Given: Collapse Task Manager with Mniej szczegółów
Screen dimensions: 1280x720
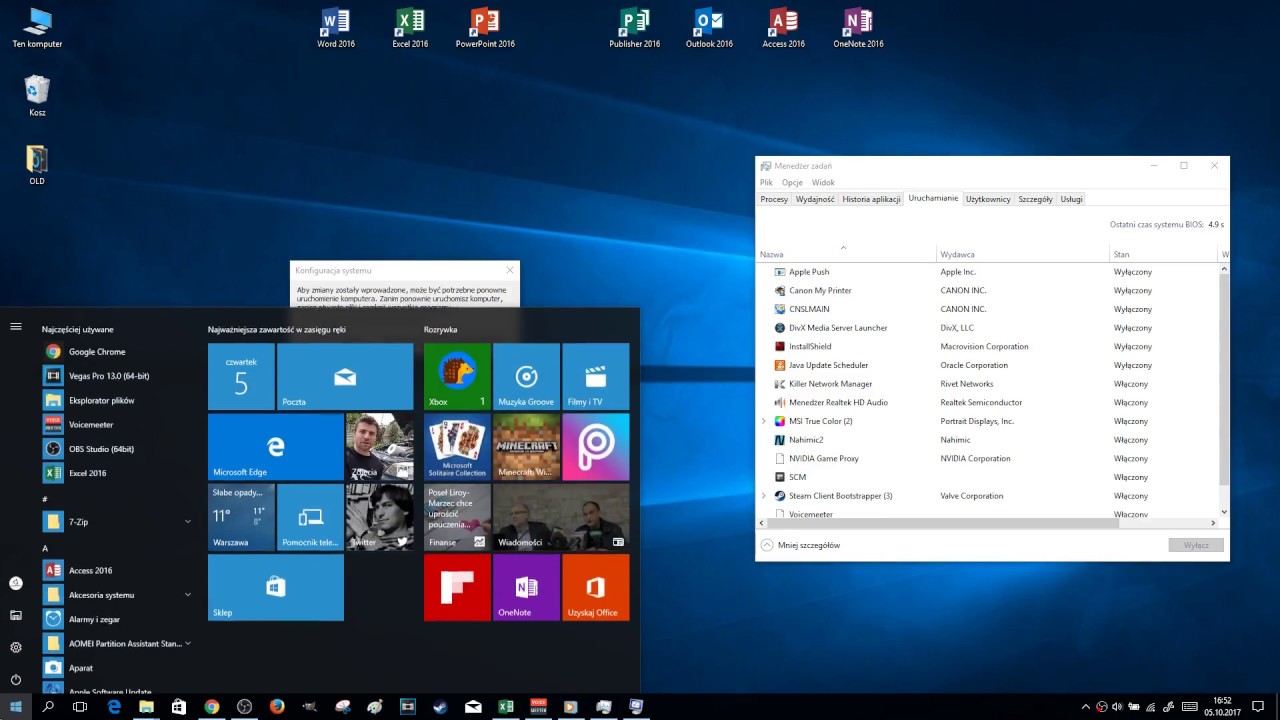Looking at the screenshot, I should pyautogui.click(x=801, y=545).
